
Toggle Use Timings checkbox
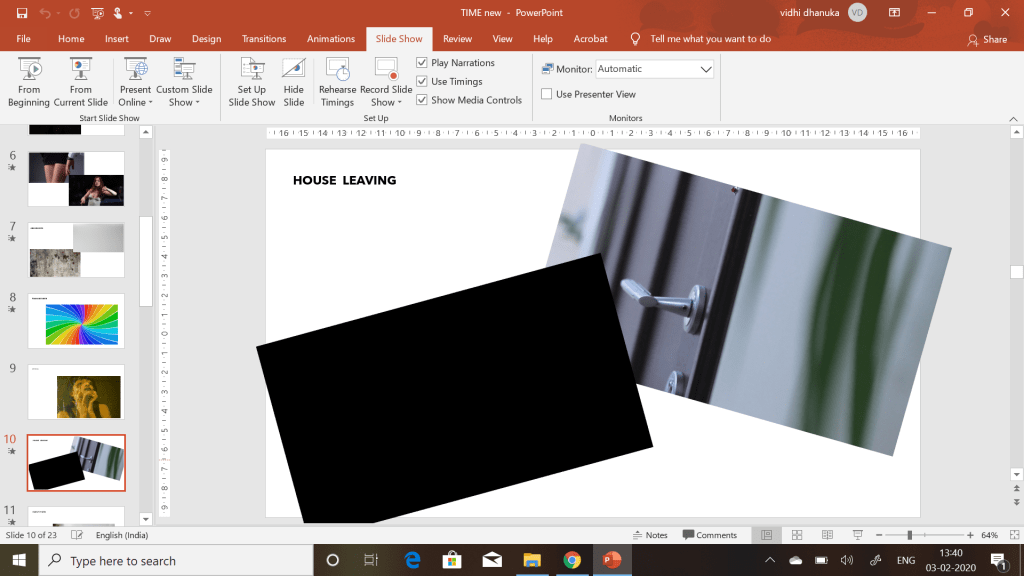pyautogui.click(x=422, y=82)
